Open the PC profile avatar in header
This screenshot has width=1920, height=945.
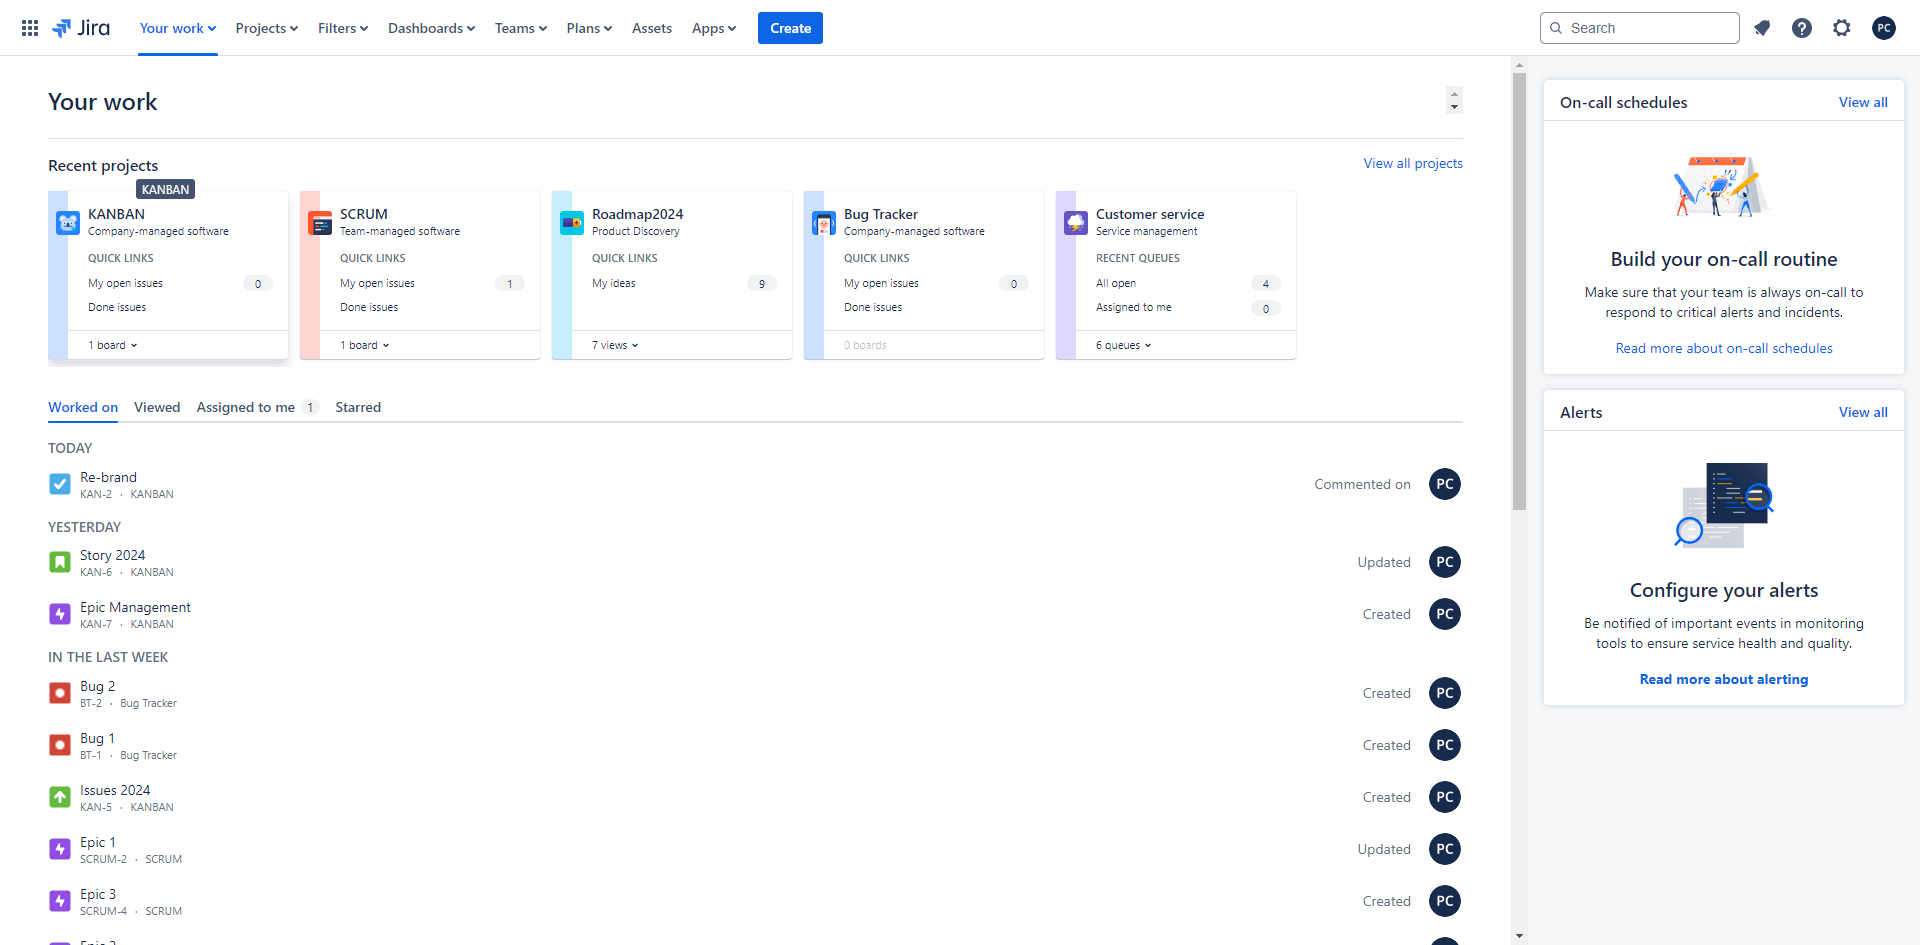click(x=1884, y=28)
